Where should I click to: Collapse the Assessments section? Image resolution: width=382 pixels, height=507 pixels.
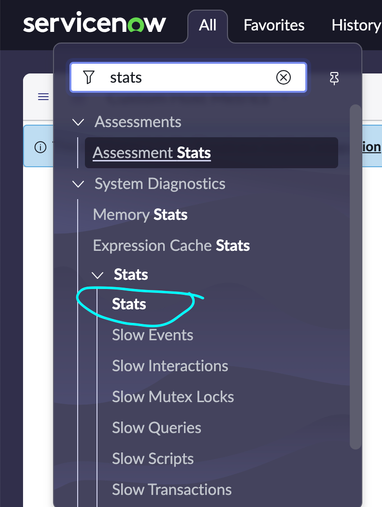pyautogui.click(x=78, y=122)
